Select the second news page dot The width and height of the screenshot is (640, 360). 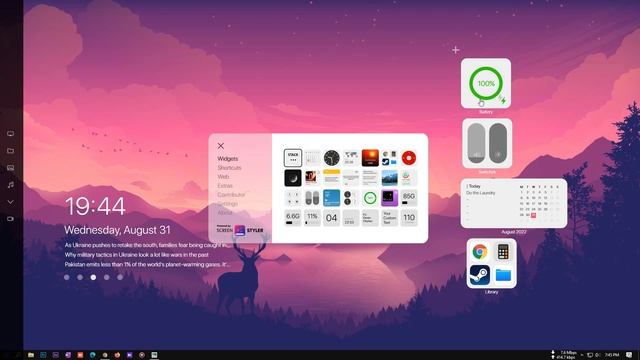point(80,277)
